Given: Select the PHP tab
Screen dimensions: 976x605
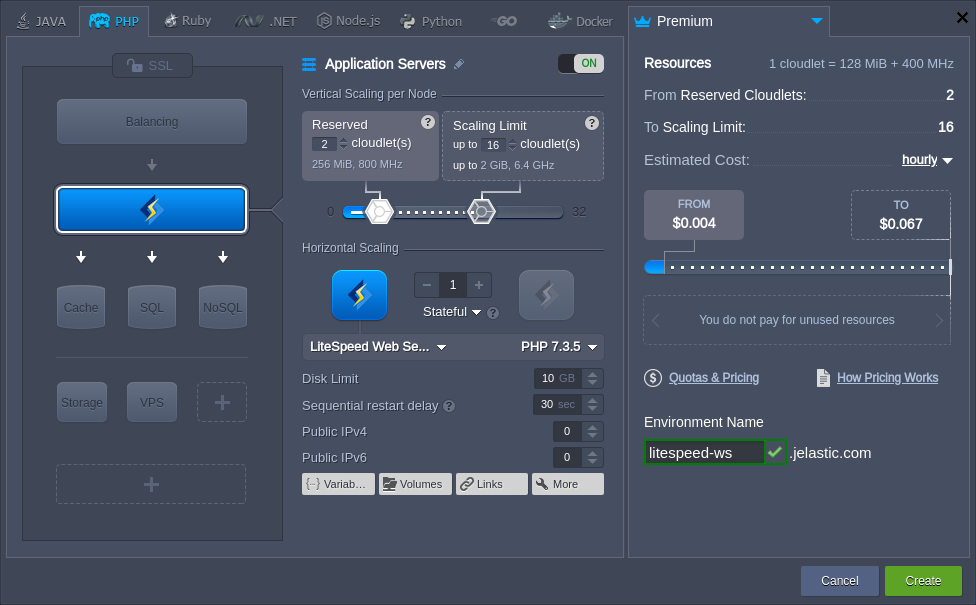Looking at the screenshot, I should [x=114, y=21].
